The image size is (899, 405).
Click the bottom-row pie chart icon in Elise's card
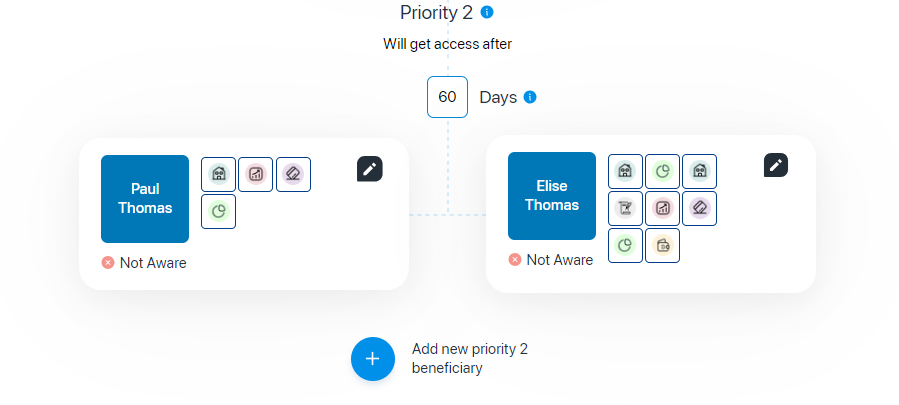(x=625, y=246)
